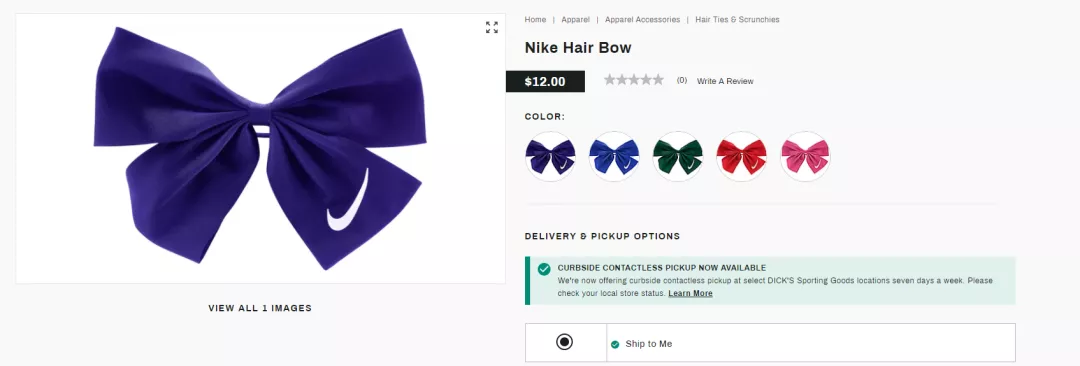This screenshot has width=1080, height=366.
Task: Open Hair Ties & Scrunchies breadcrumb
Action: point(738,19)
